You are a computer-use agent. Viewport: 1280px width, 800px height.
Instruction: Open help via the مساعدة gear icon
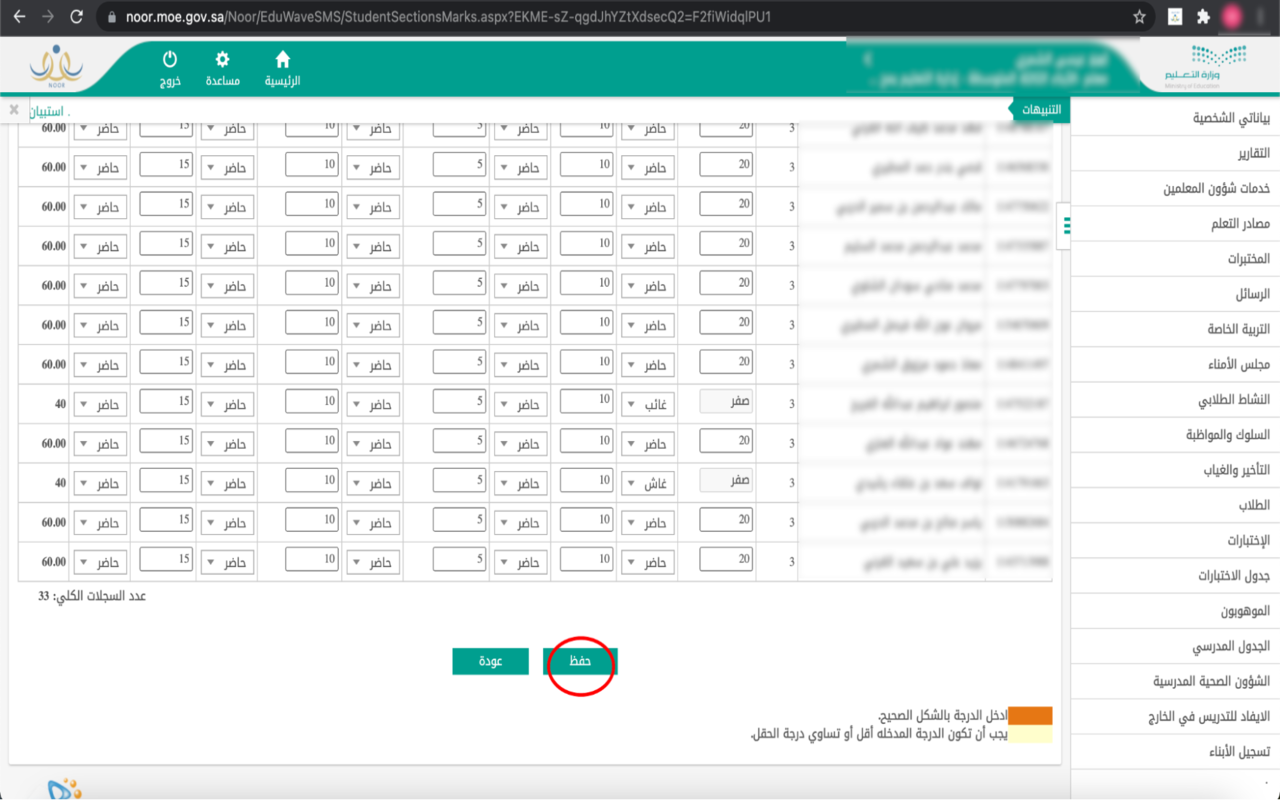pos(222,69)
